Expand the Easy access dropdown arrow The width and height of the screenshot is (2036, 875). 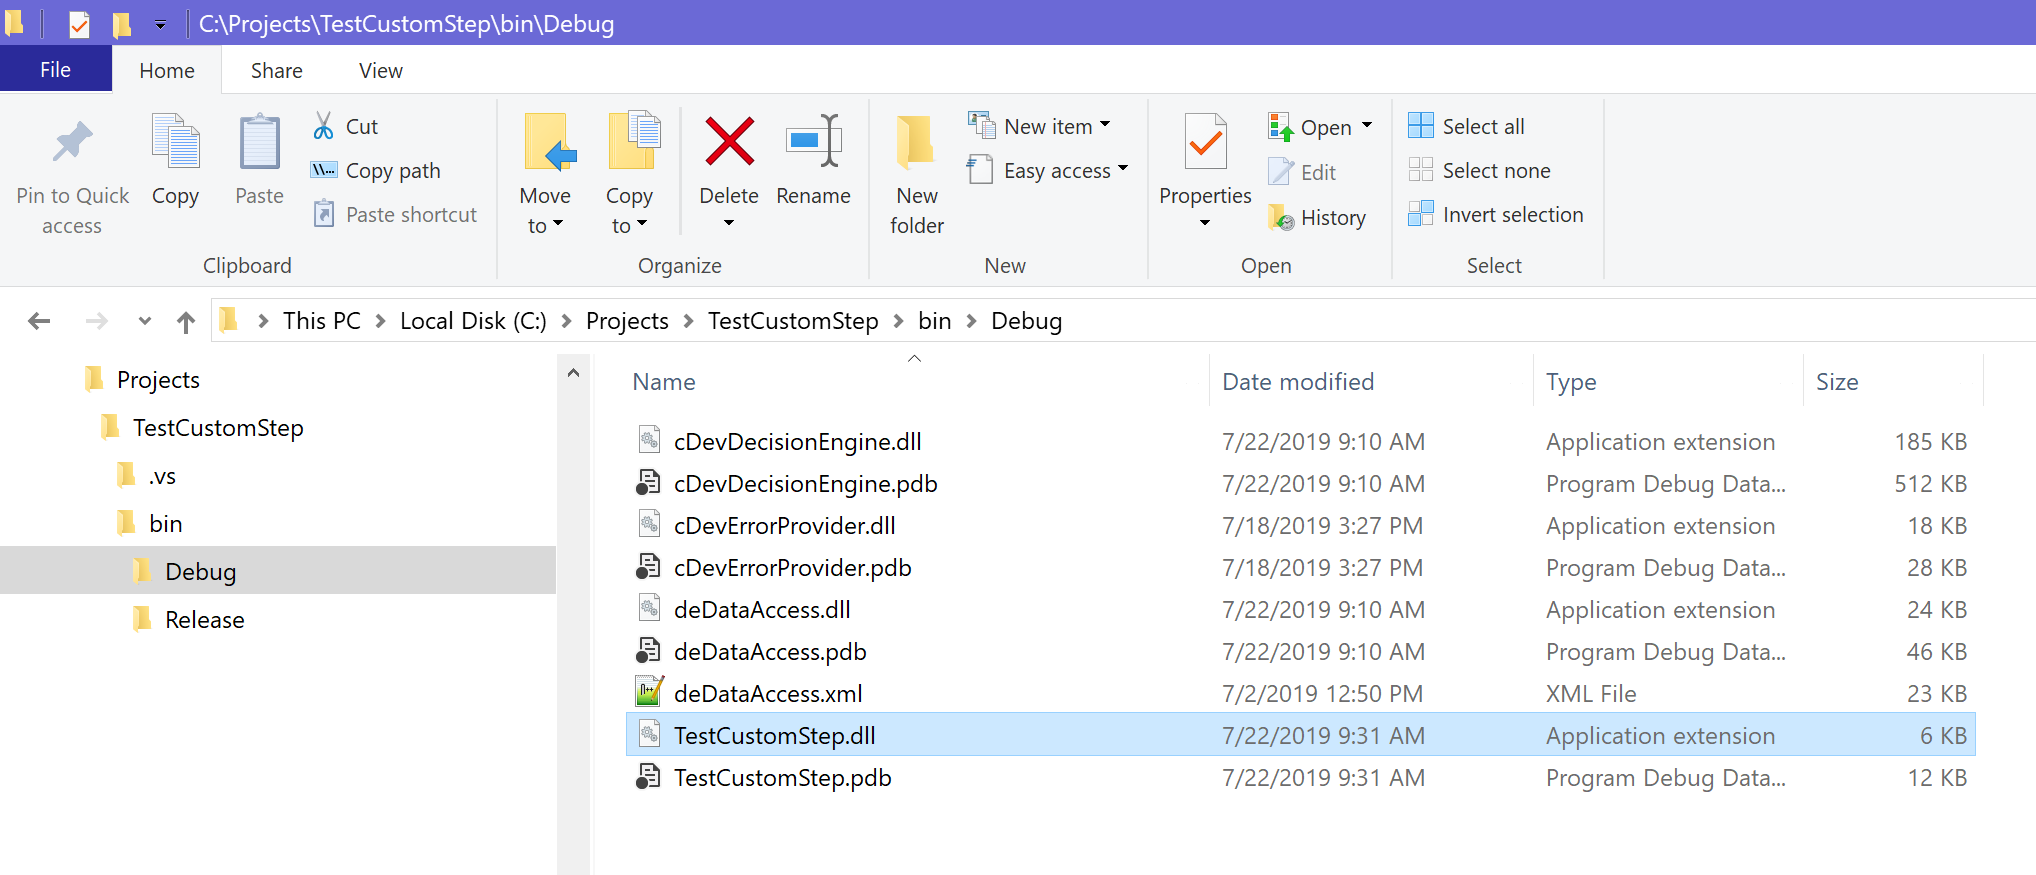coord(1123,168)
